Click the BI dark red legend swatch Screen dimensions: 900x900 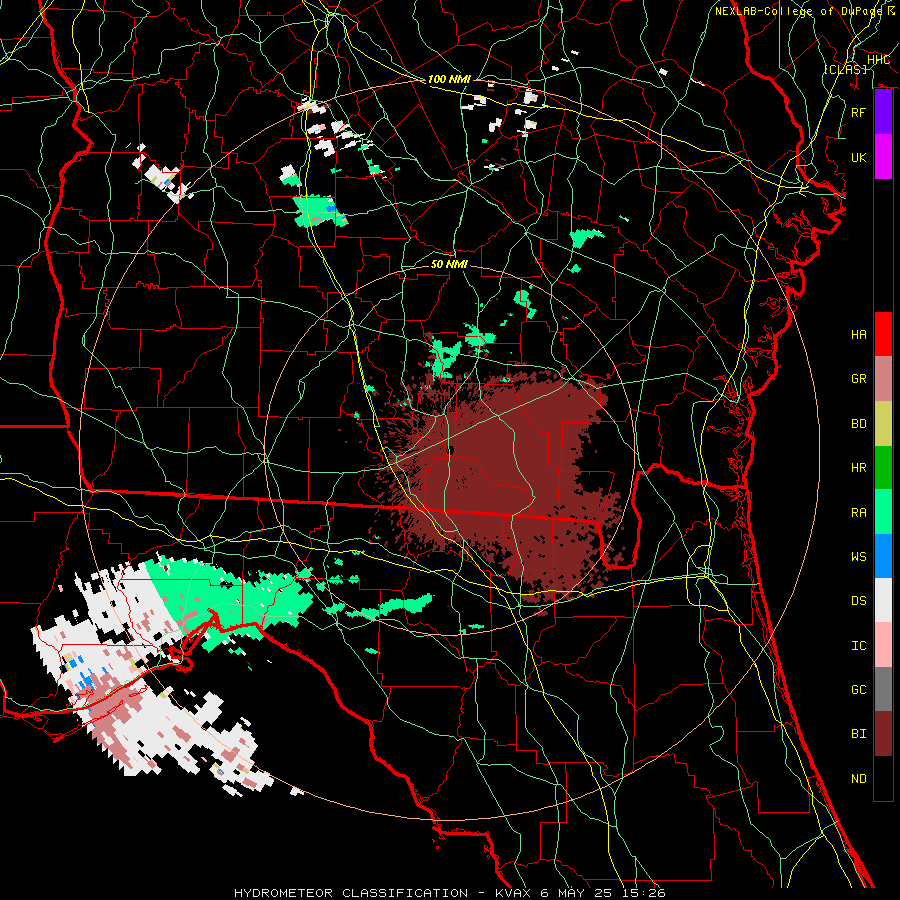[x=883, y=734]
